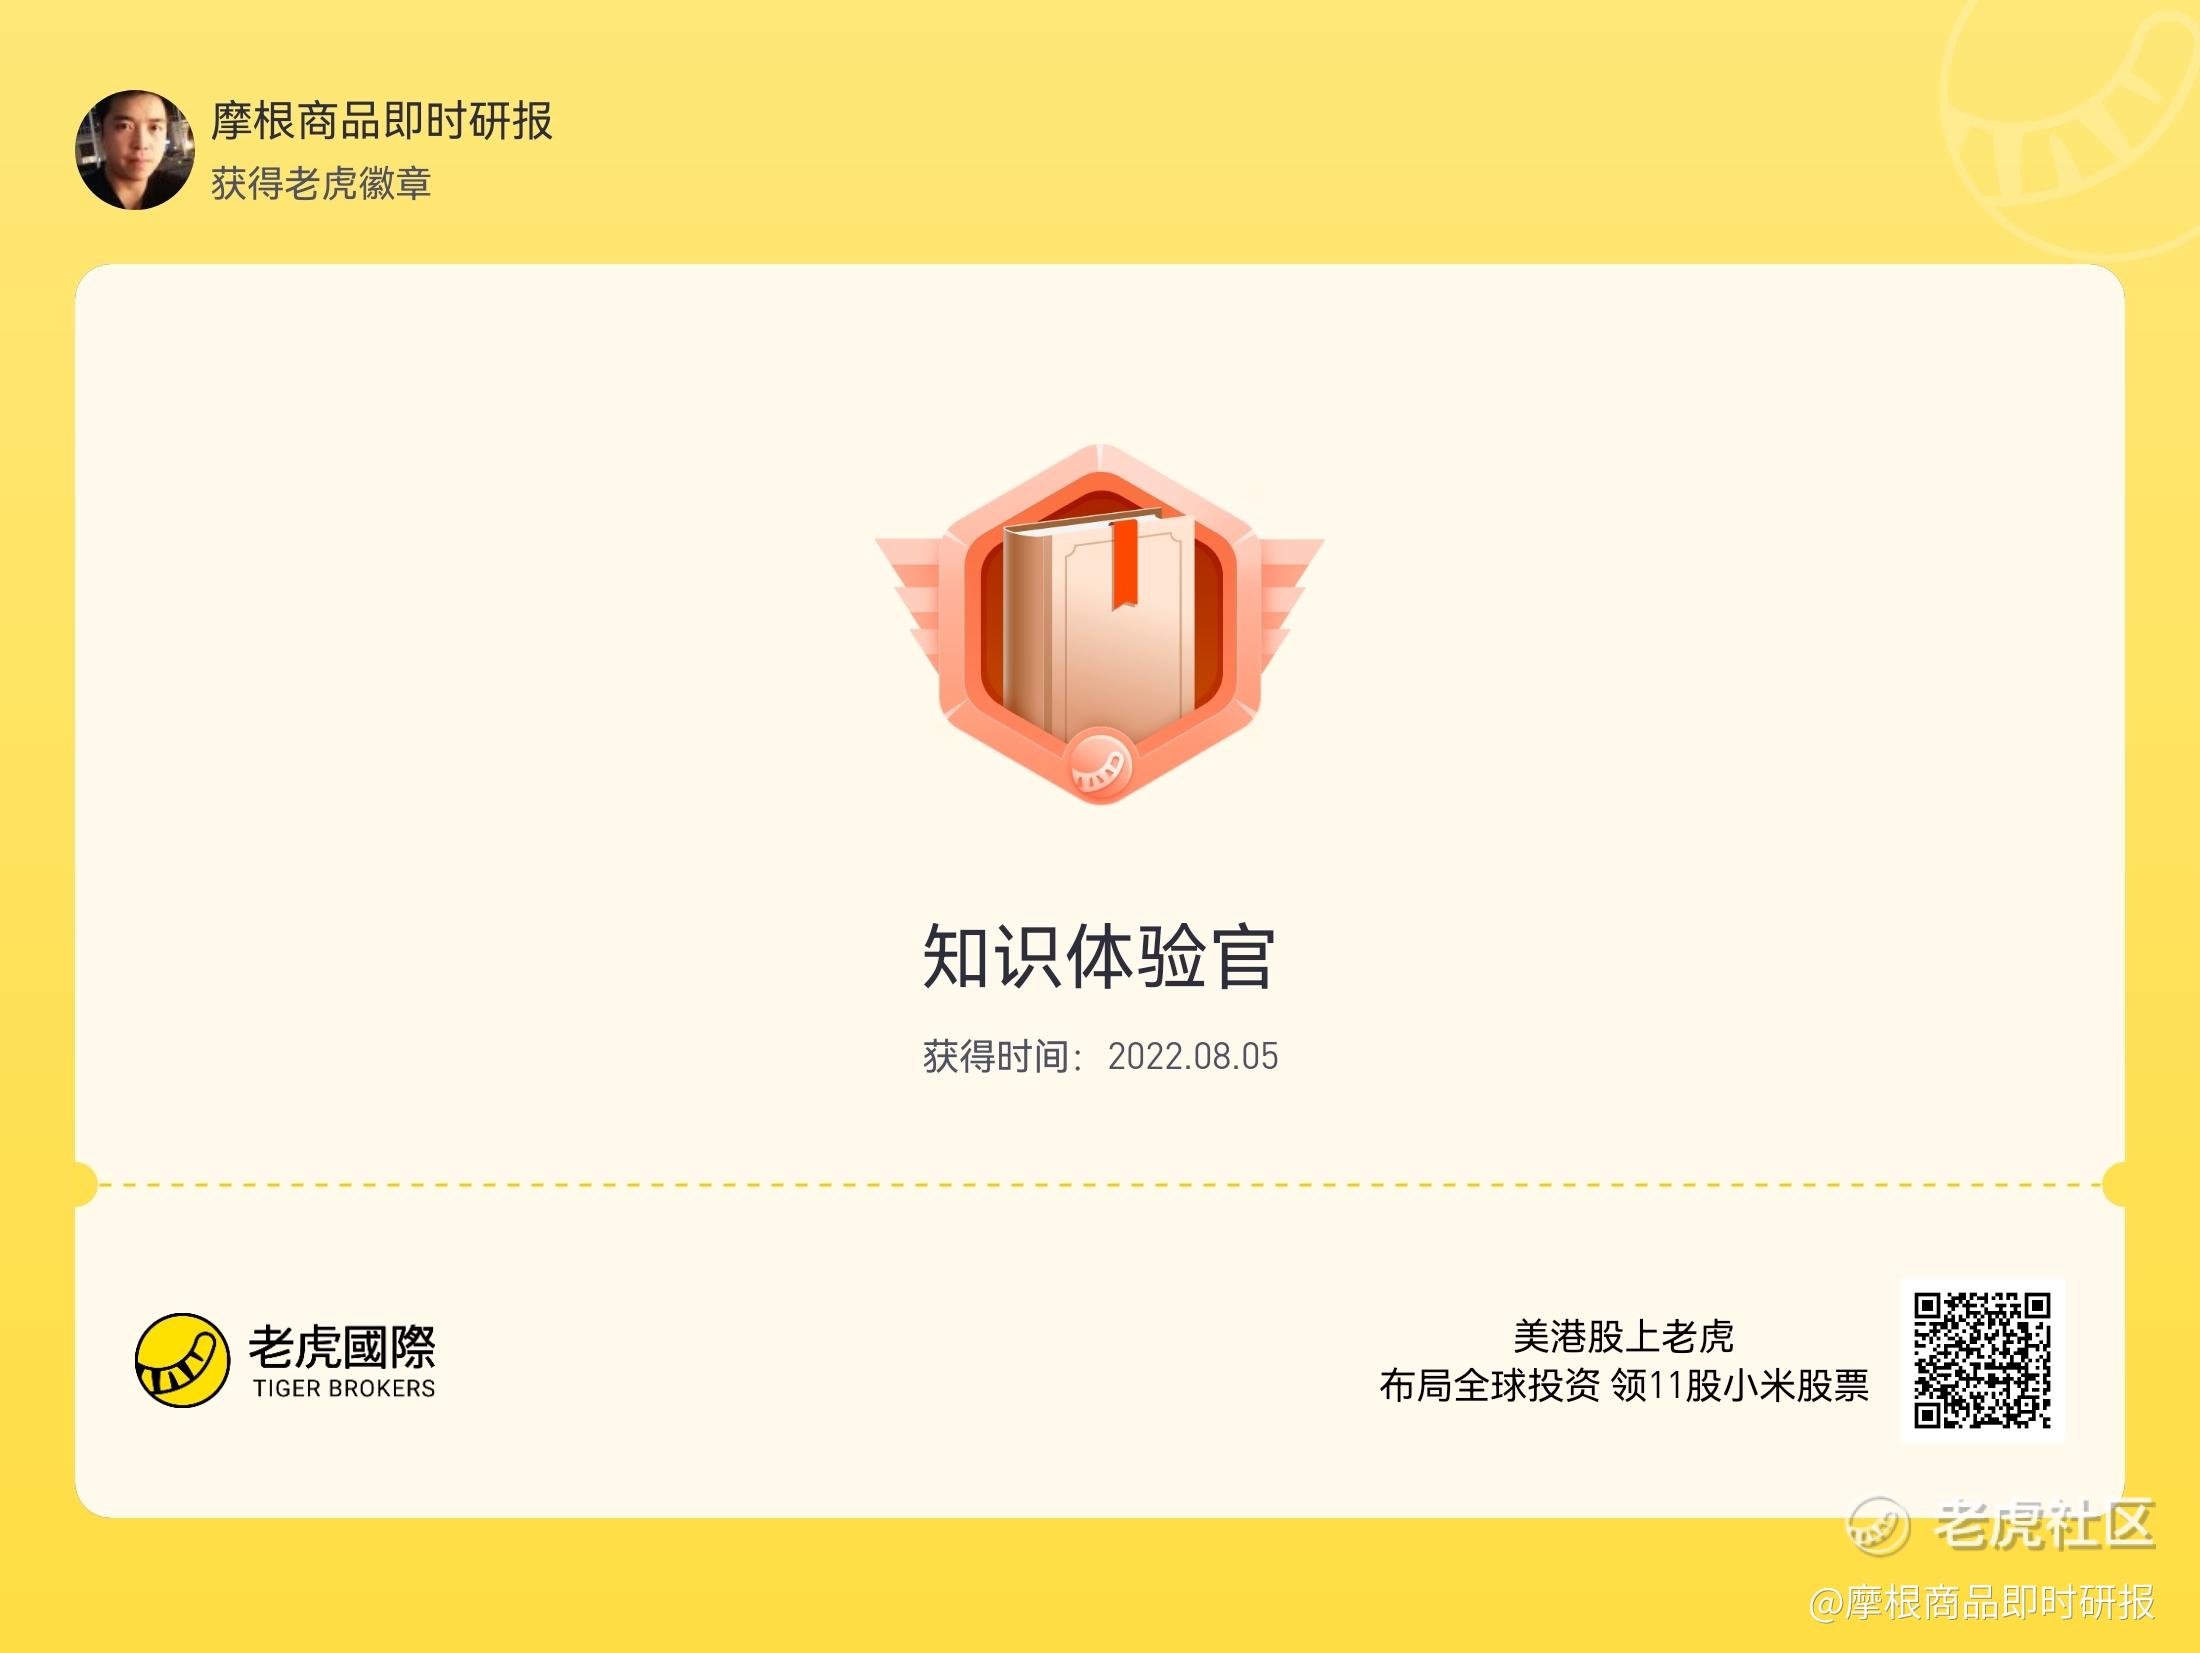This screenshot has width=2200, height=1653.
Task: Click the 老虎社区 watermark logo icon
Action: pos(1877,1527)
